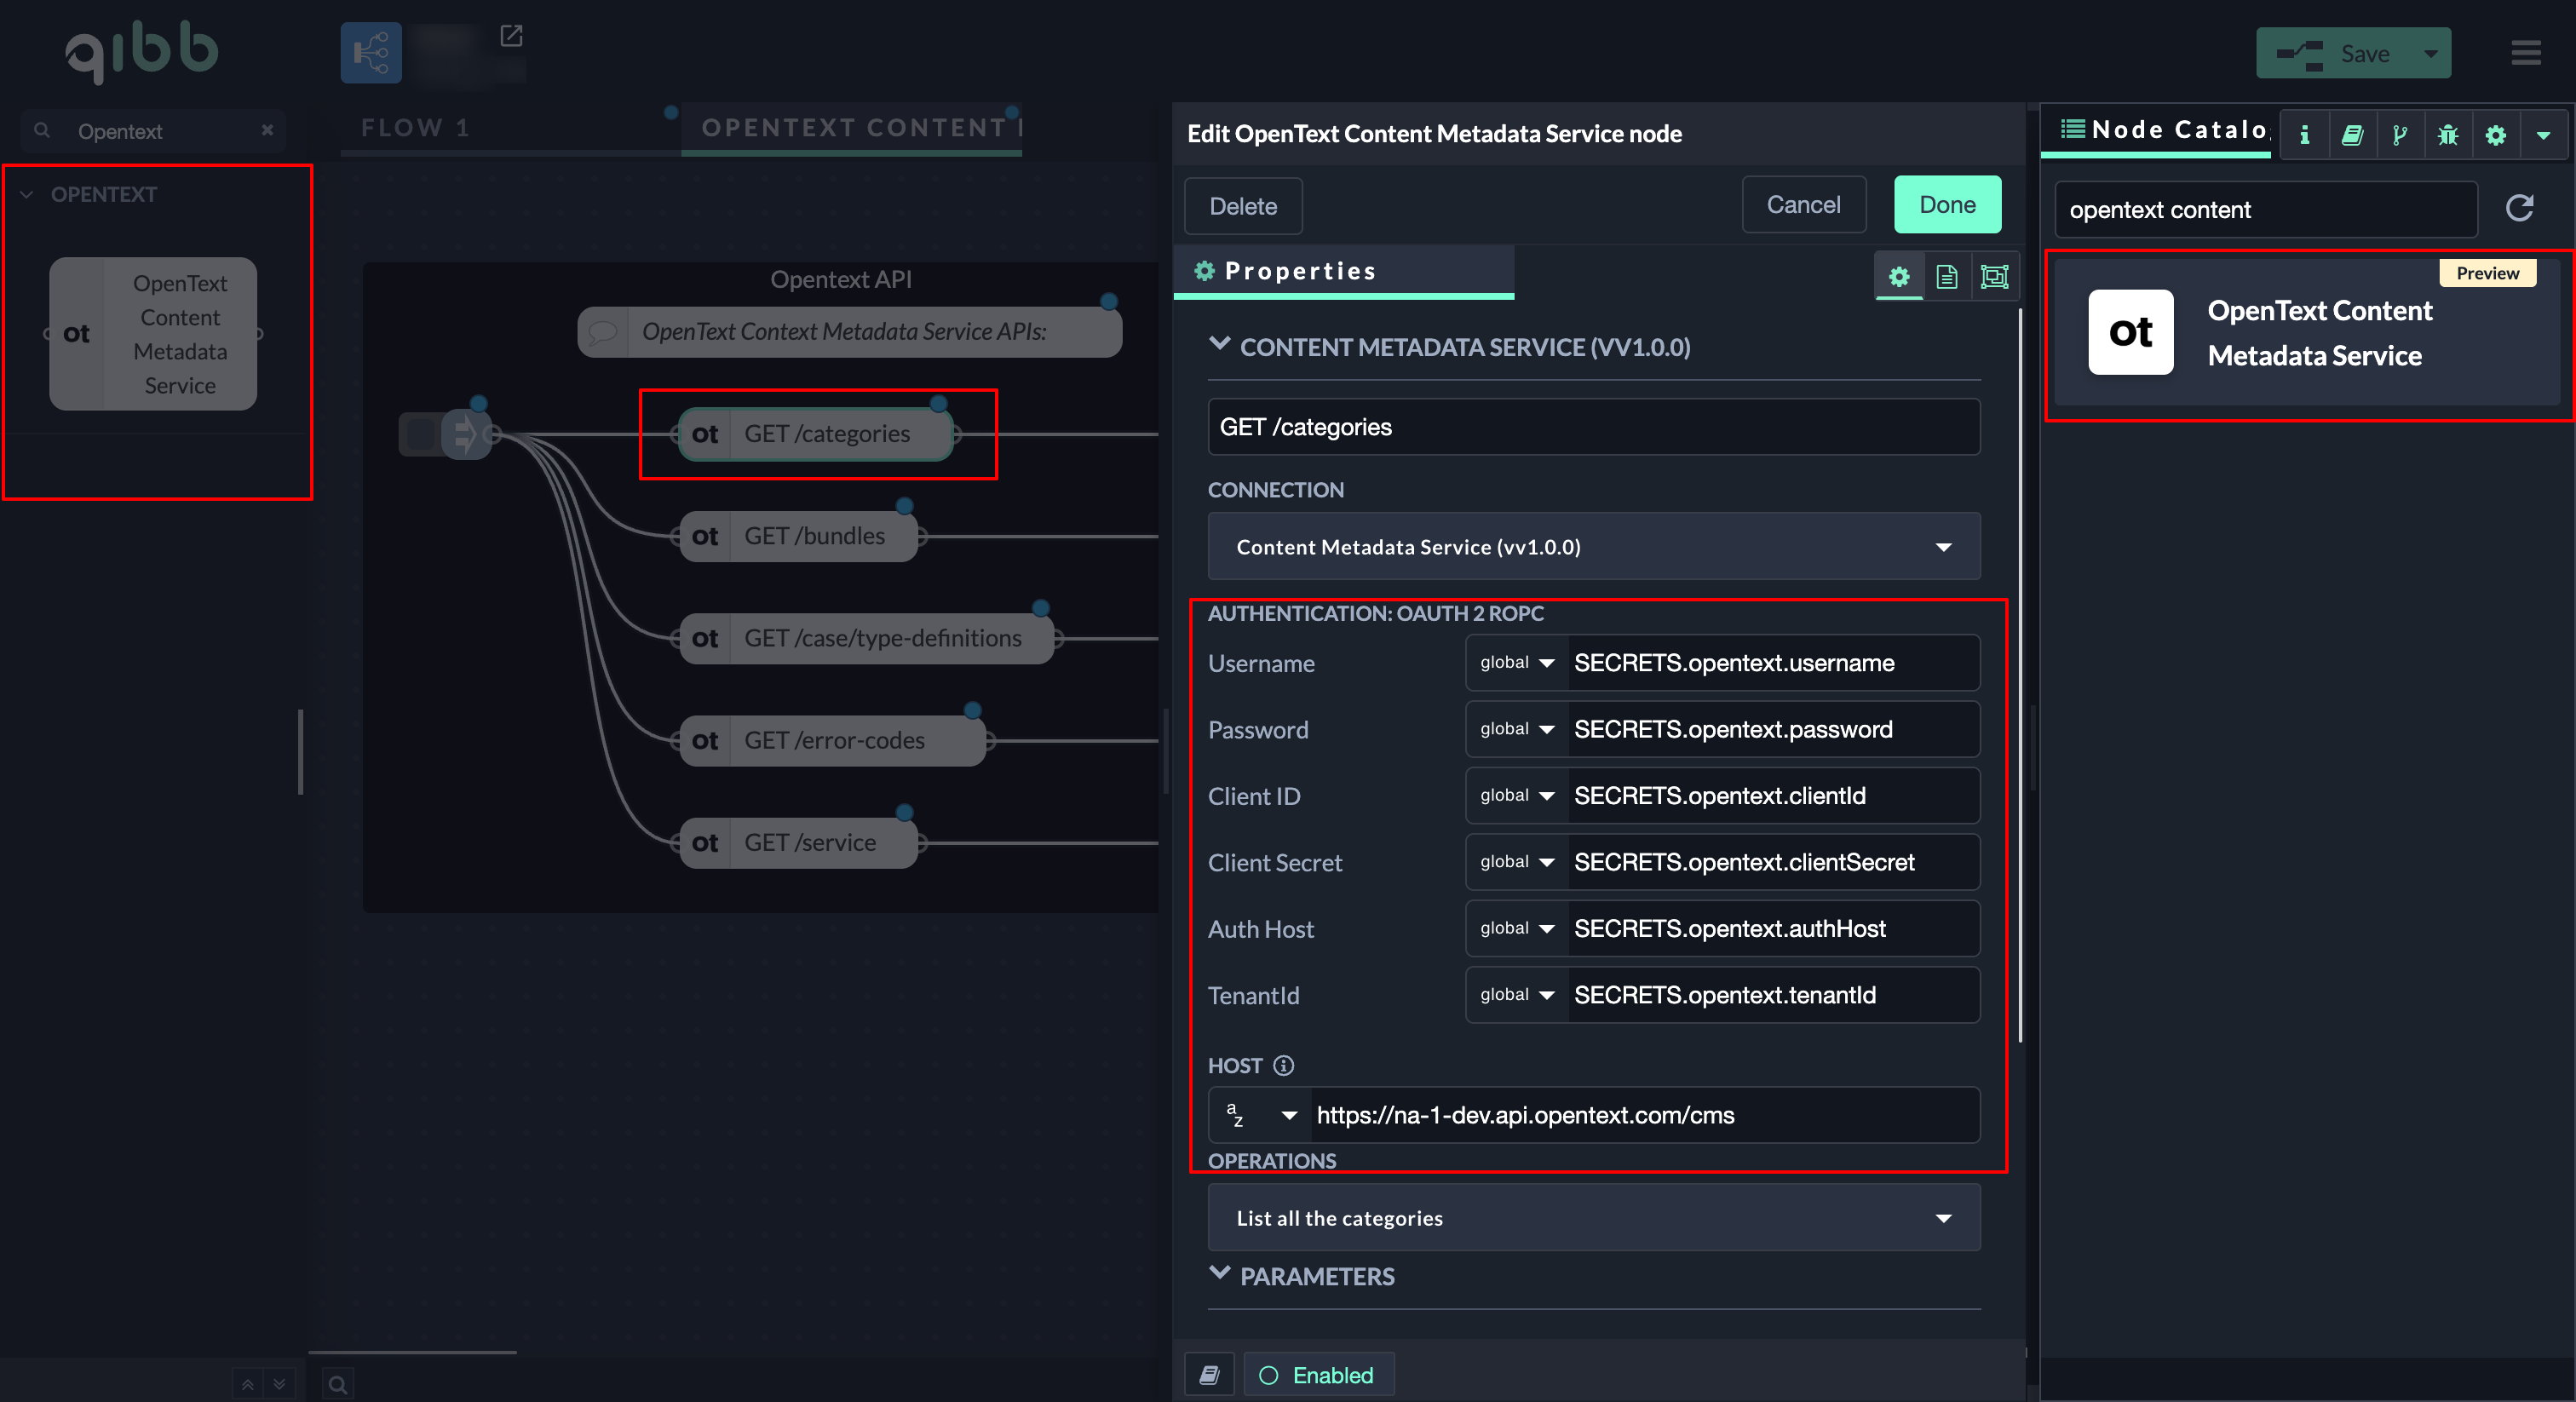Open the debug bug icon panel

tap(2448, 135)
